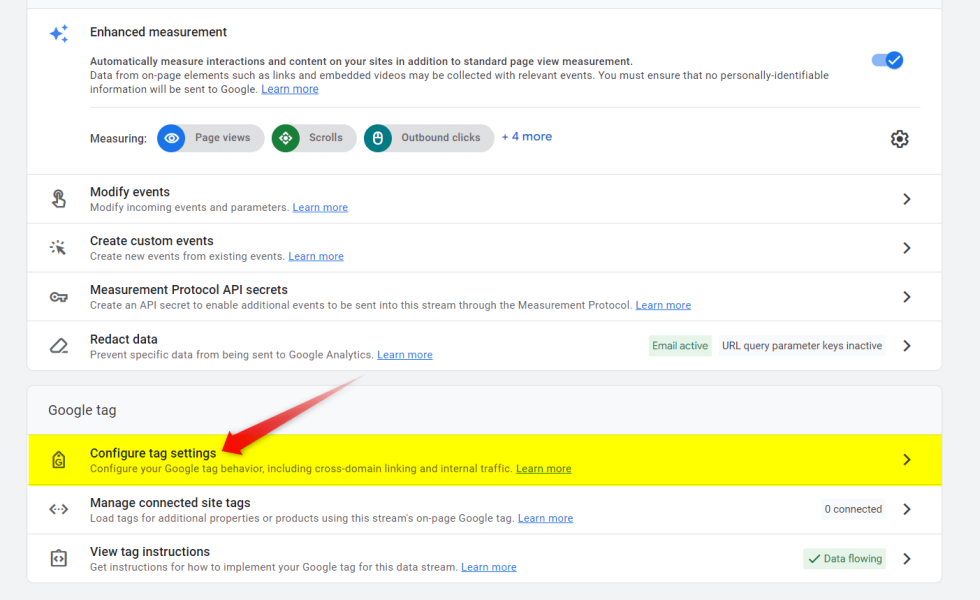Click the Configure tag settings tag icon
The image size is (980, 600).
(58, 459)
